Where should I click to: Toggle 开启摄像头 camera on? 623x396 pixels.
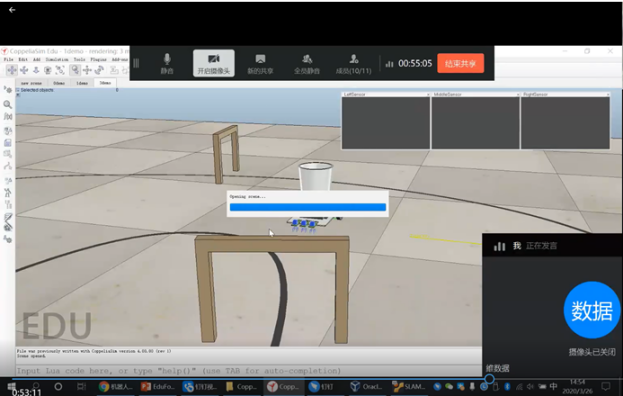point(214,63)
